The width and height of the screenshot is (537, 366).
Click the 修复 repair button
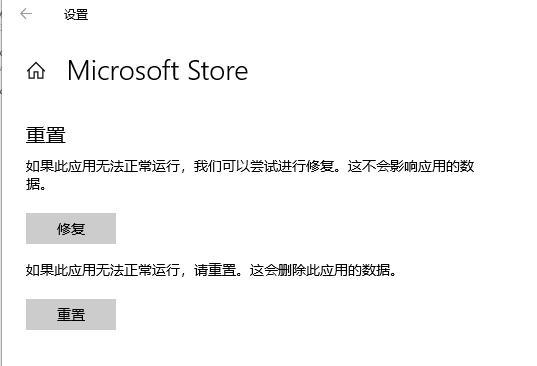click(x=71, y=228)
